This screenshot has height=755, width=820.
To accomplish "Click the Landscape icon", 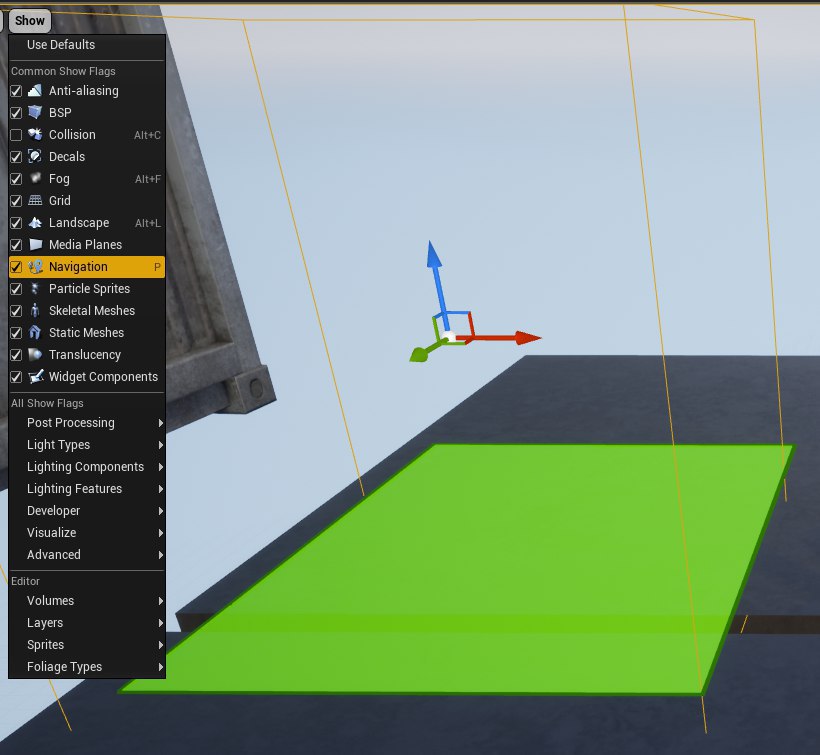I will [35, 223].
